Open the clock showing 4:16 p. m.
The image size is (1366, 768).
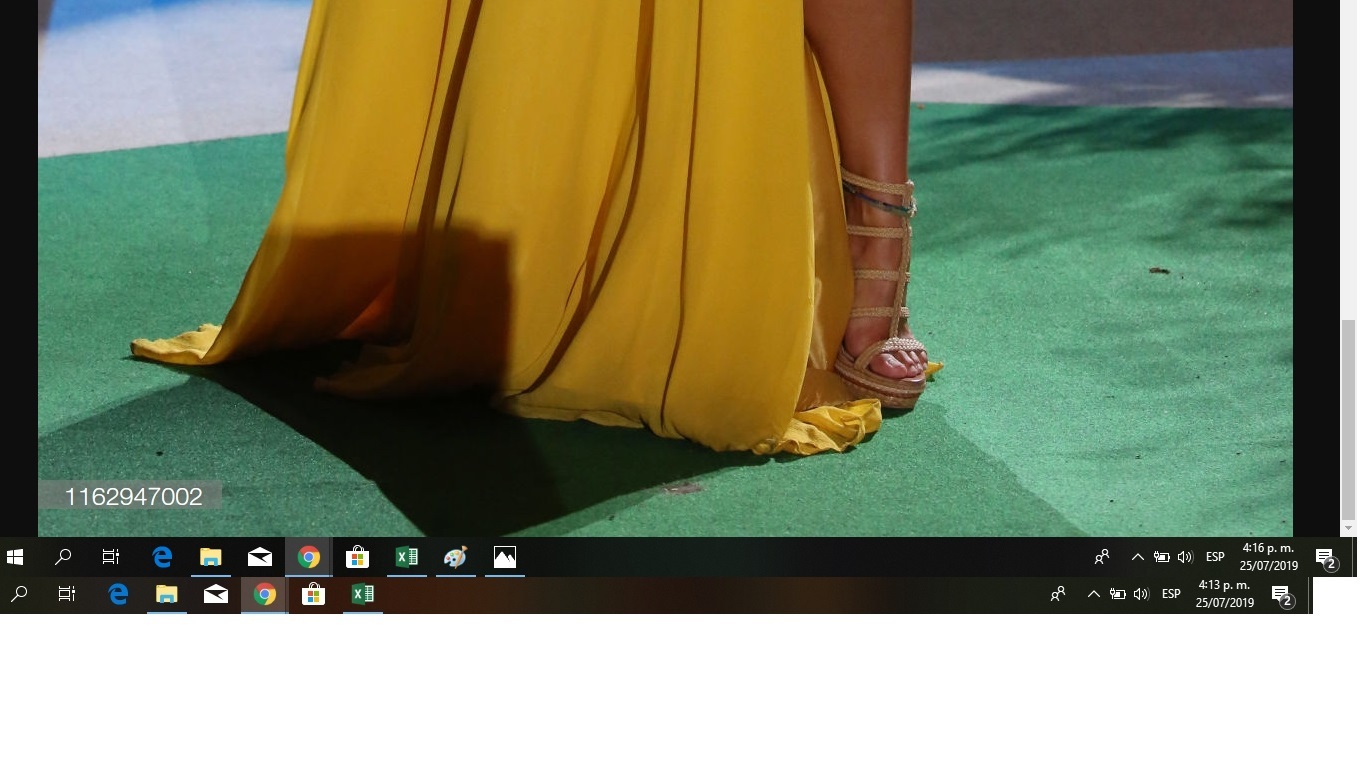(1268, 557)
